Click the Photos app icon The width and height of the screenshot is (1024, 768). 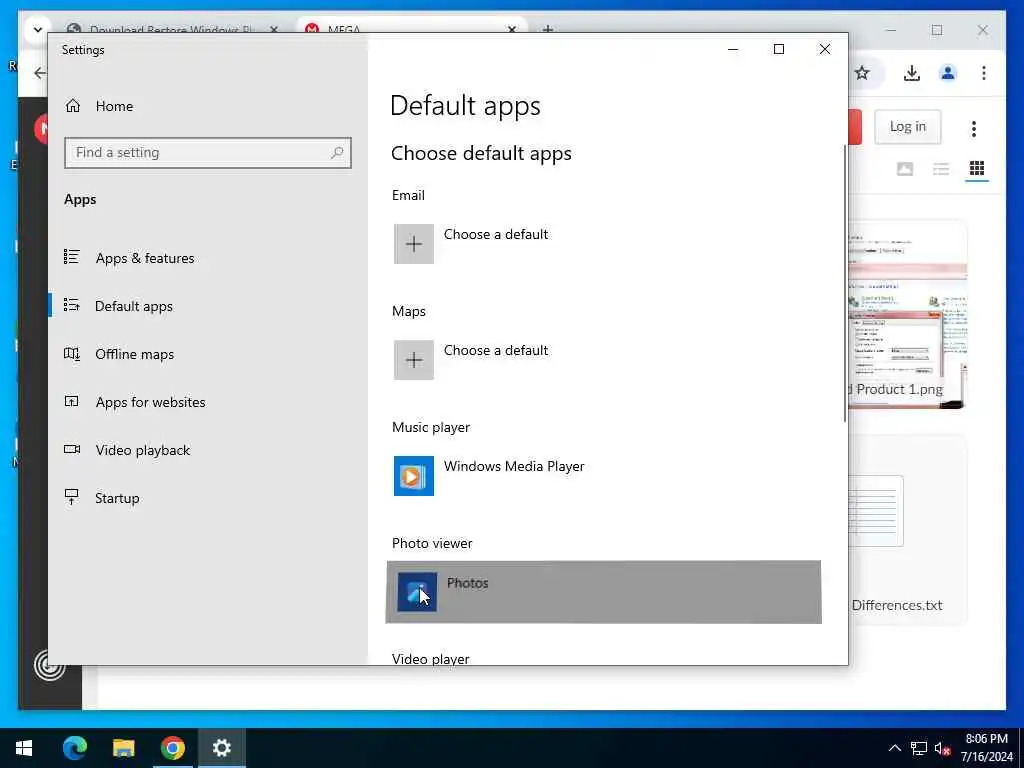click(417, 592)
